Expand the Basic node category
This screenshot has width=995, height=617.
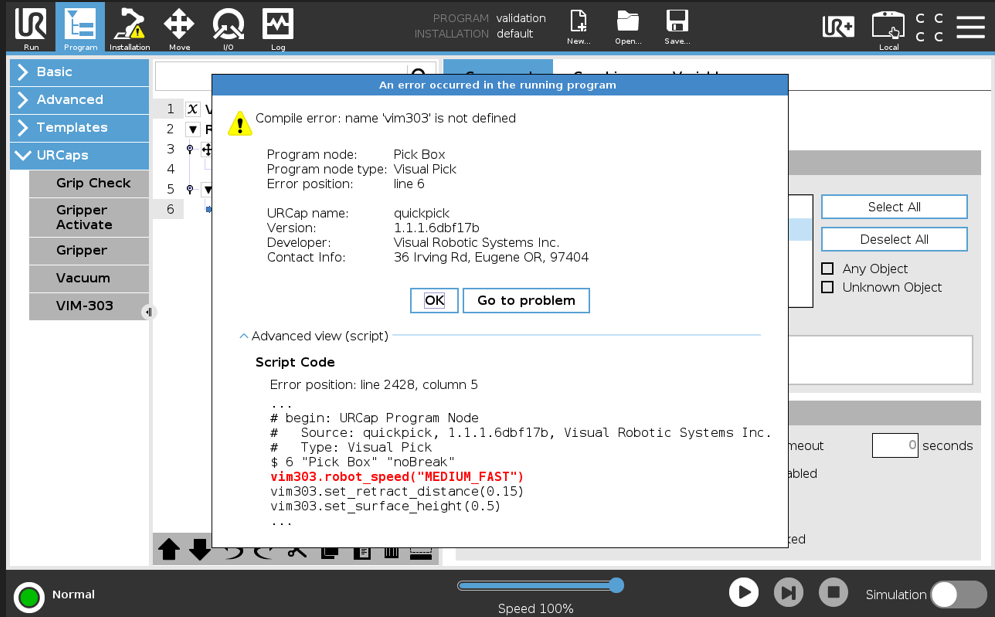pos(79,72)
